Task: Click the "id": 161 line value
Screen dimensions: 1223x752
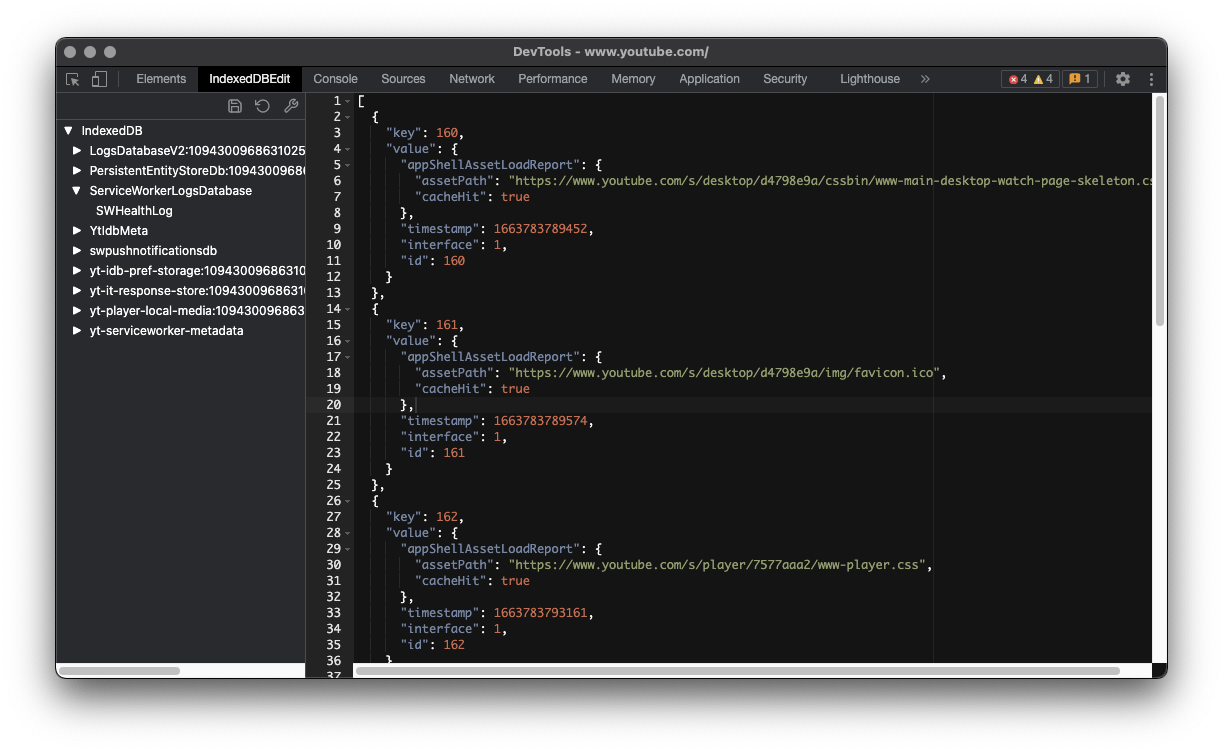Action: 454,453
